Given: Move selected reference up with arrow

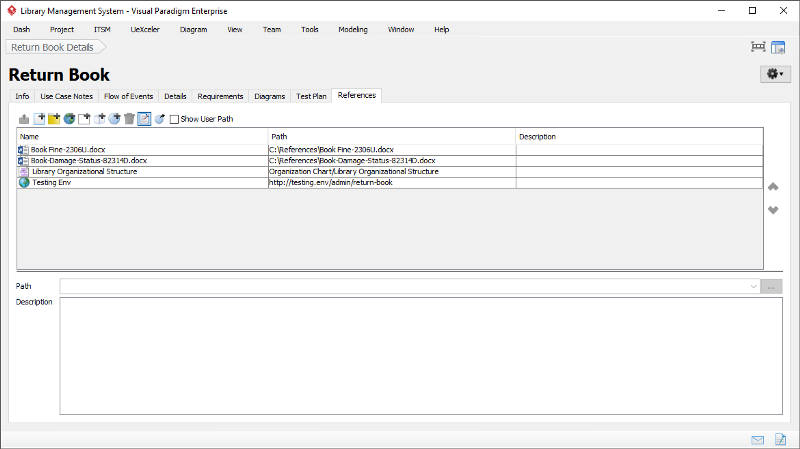Looking at the screenshot, I should click(772, 187).
